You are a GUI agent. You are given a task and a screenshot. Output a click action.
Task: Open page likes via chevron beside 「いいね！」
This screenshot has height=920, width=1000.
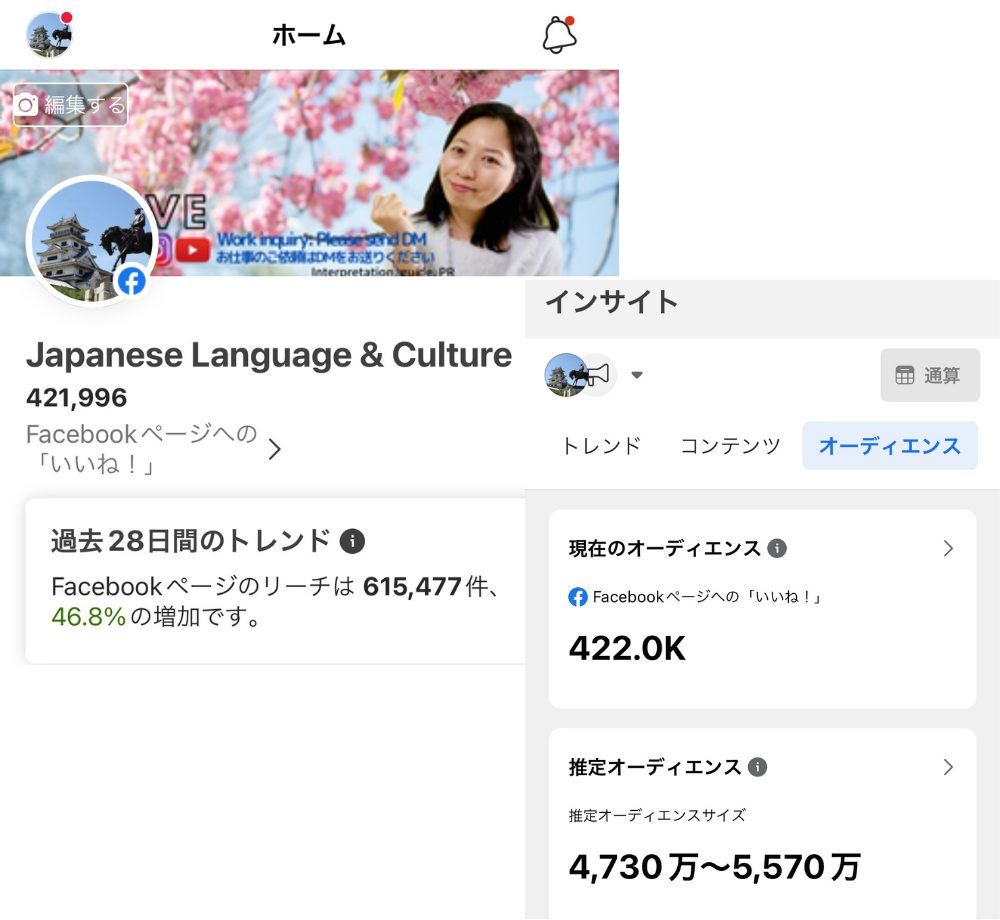coord(275,450)
